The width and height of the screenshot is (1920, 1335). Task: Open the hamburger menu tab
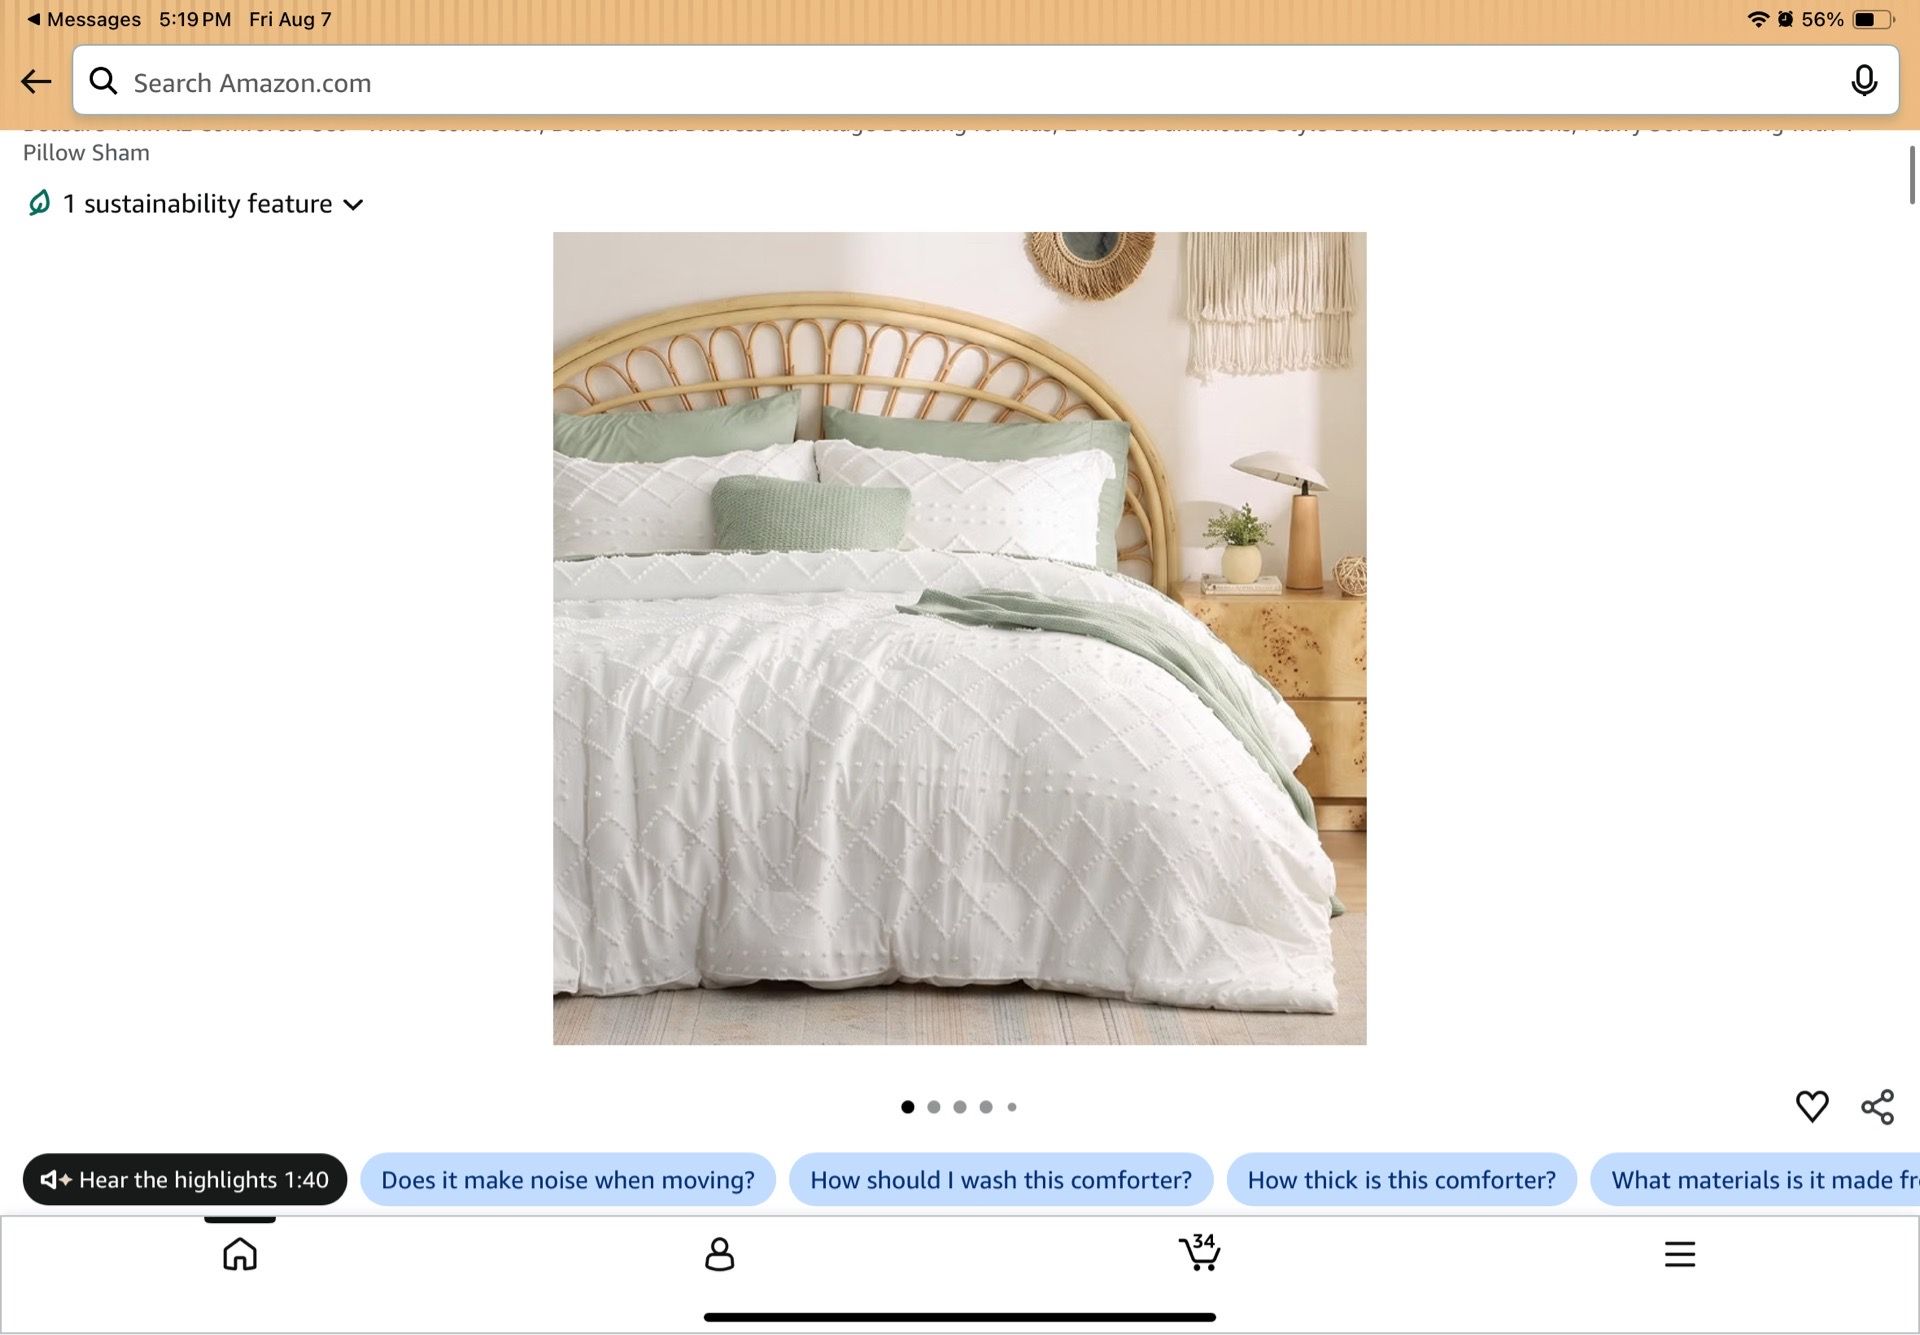pos(1680,1253)
